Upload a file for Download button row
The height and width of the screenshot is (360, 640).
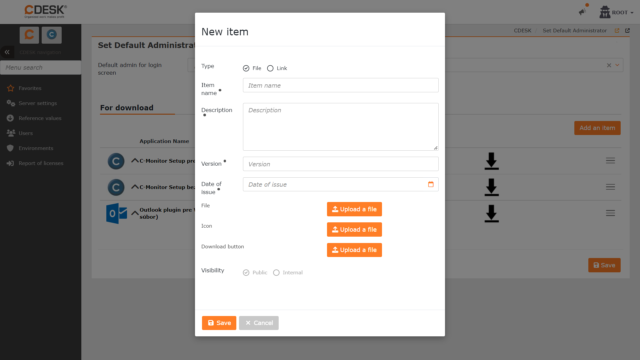pyautogui.click(x=354, y=250)
